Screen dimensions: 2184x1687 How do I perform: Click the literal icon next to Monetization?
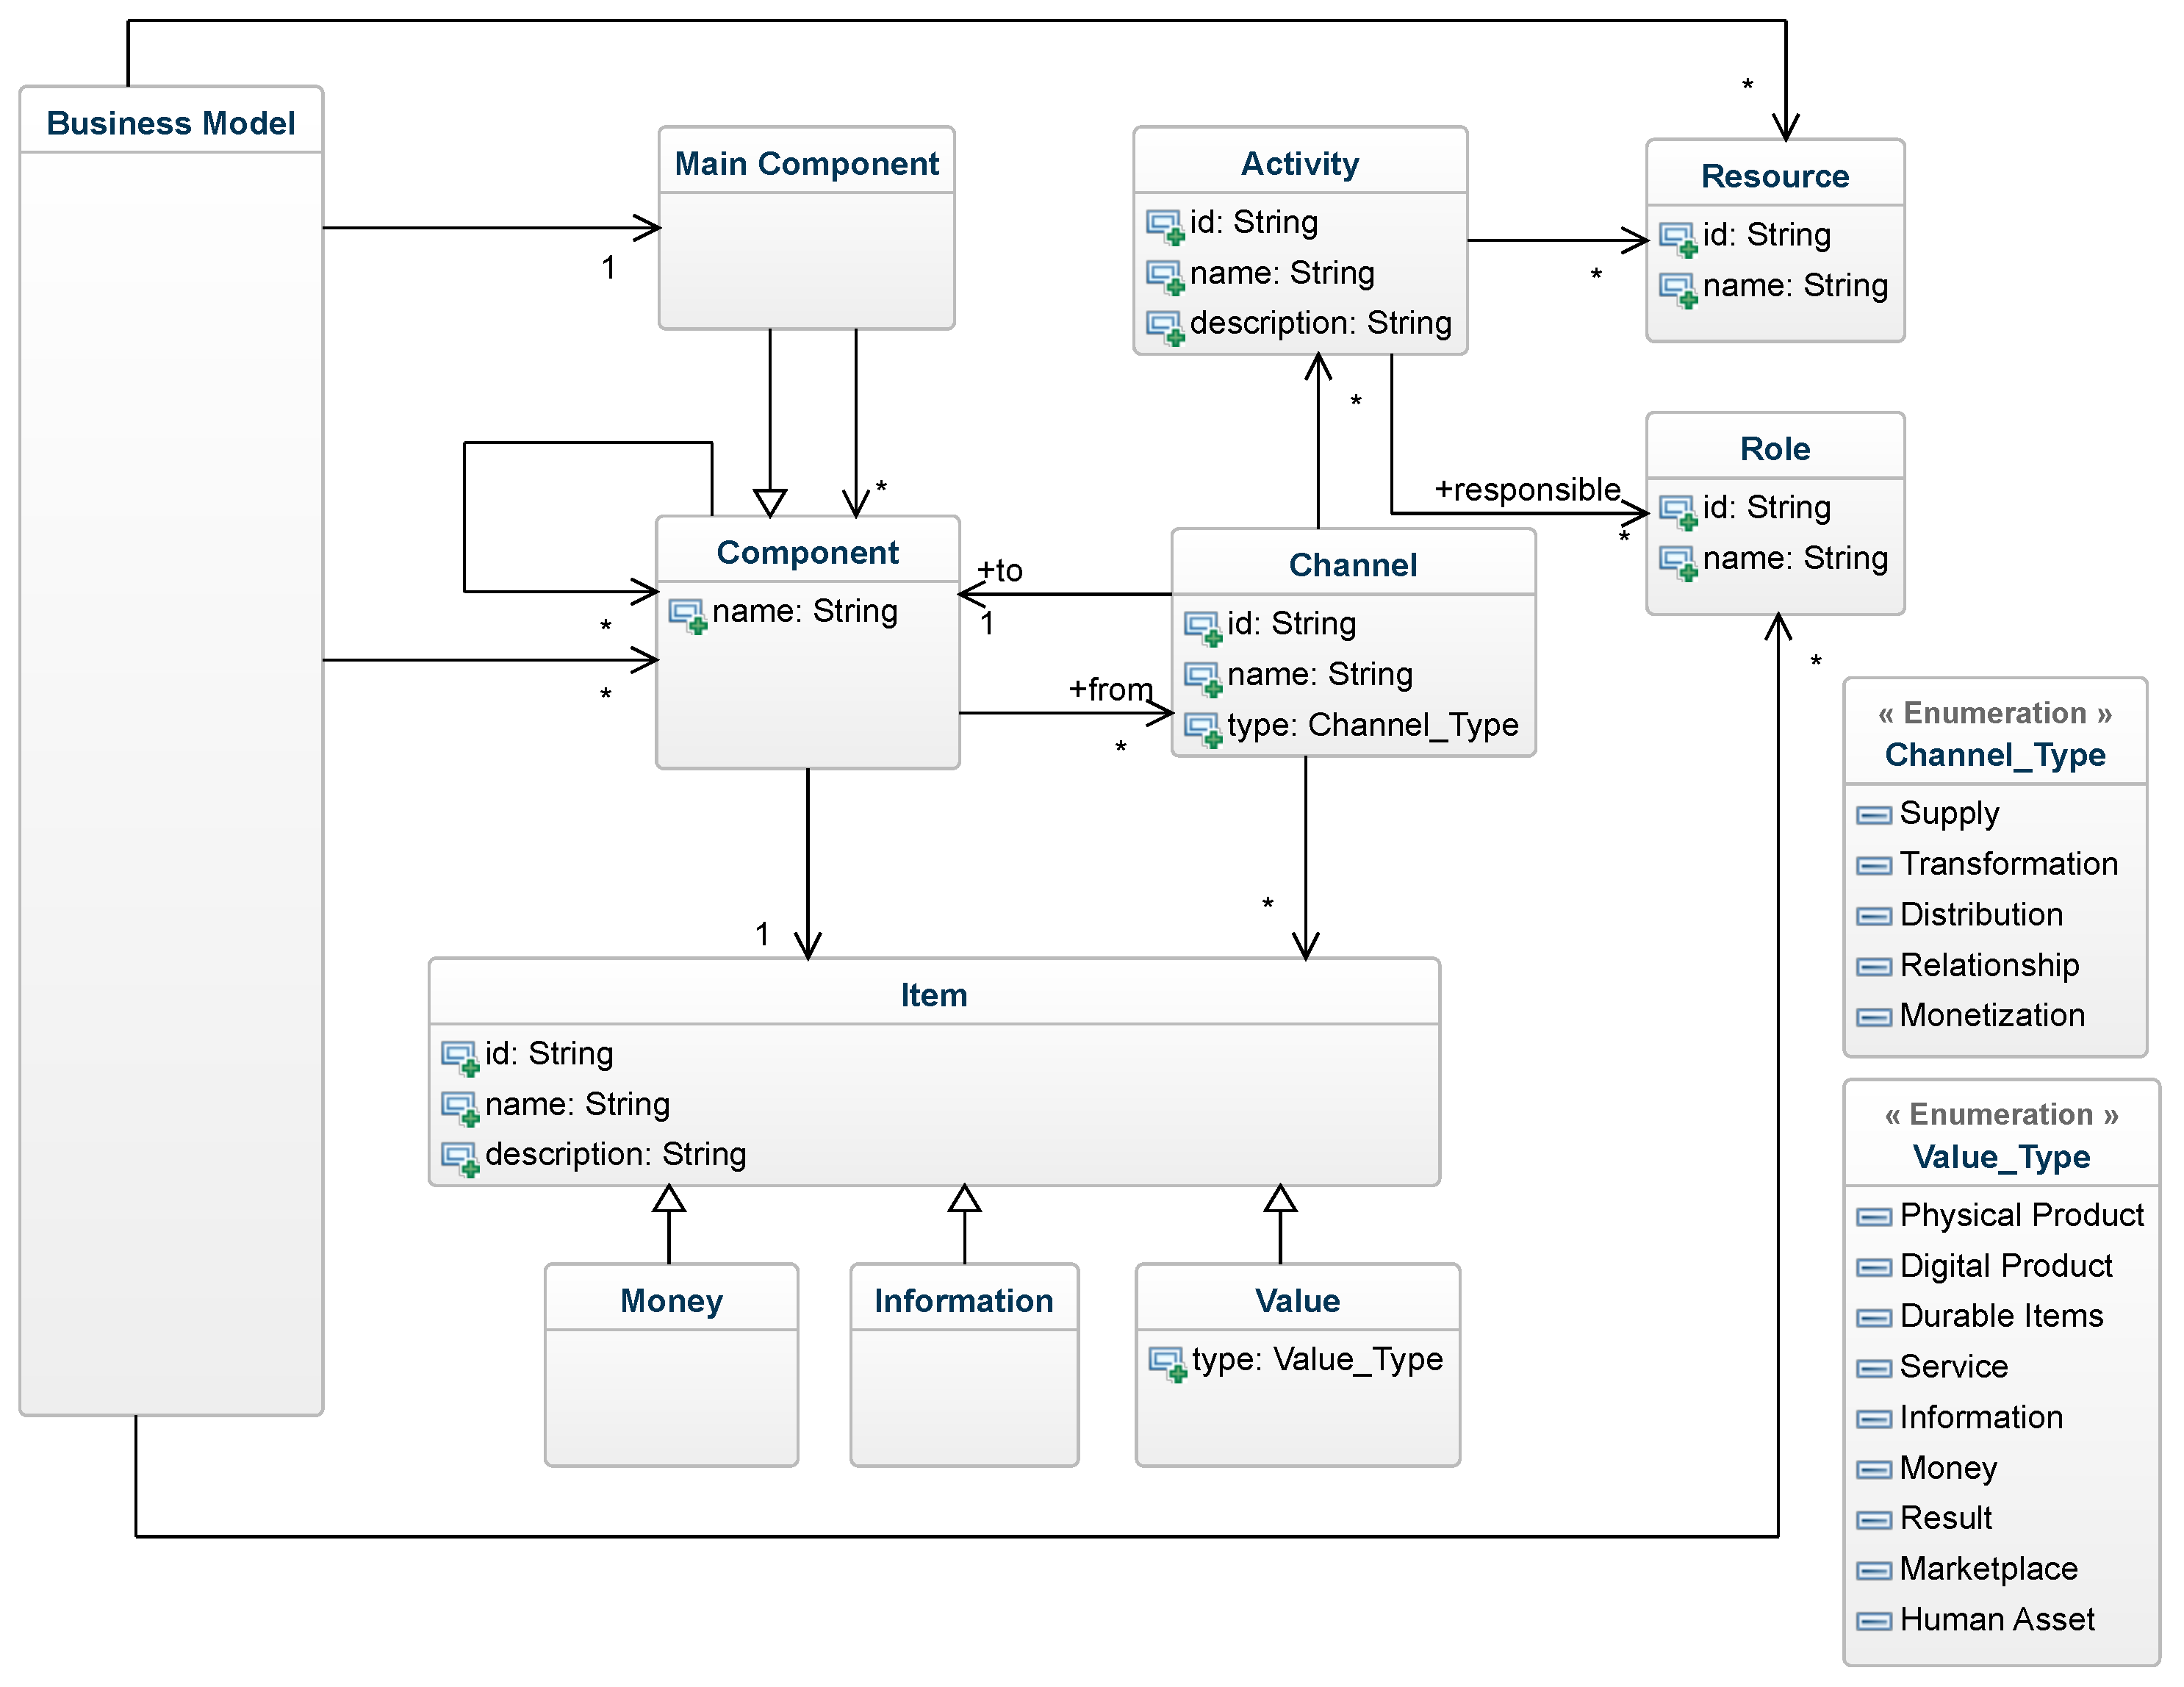coord(1873,1017)
